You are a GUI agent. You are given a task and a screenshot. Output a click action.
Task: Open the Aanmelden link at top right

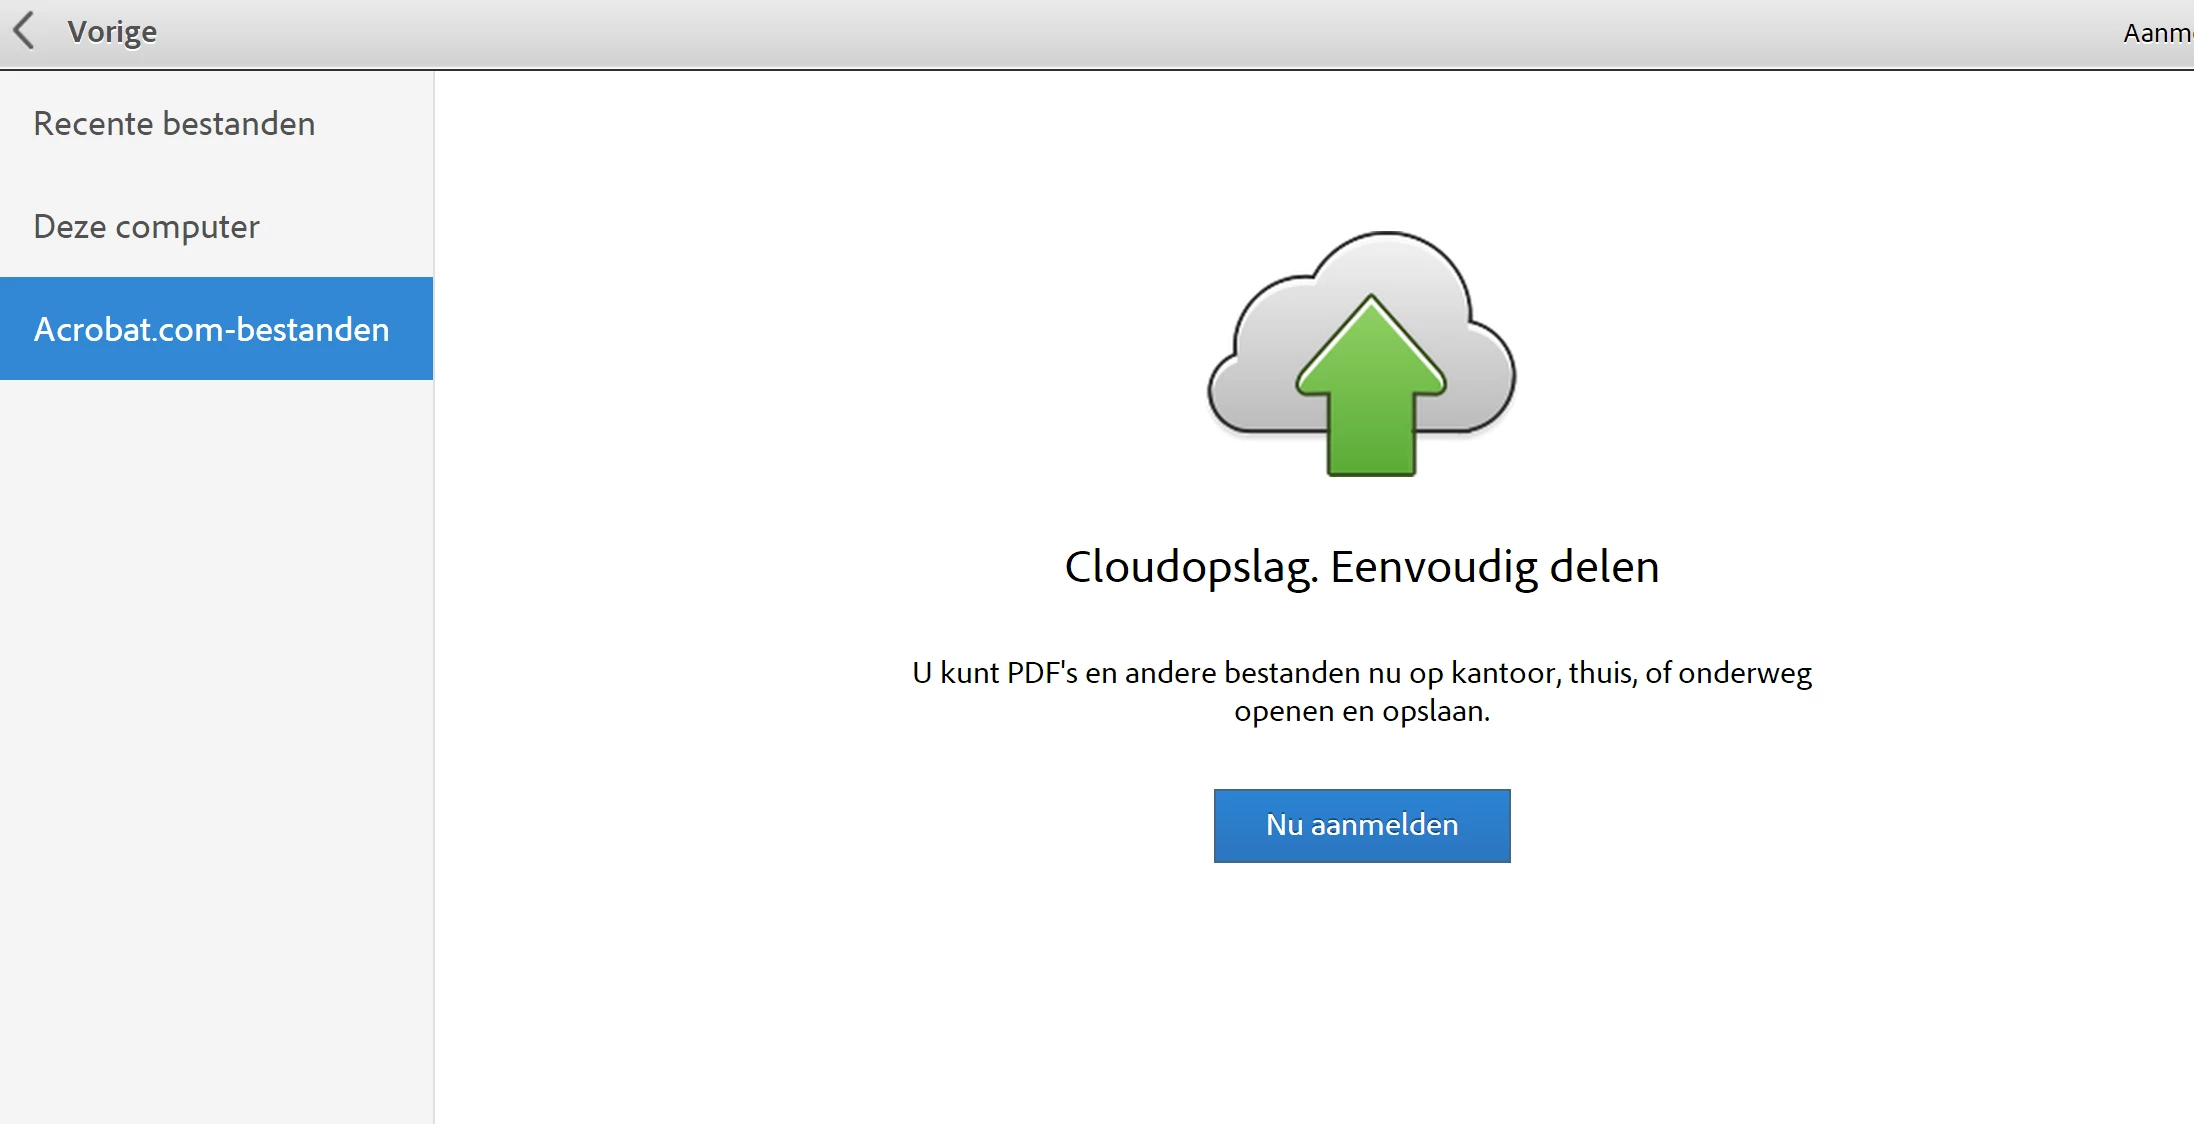pyautogui.click(x=2157, y=33)
